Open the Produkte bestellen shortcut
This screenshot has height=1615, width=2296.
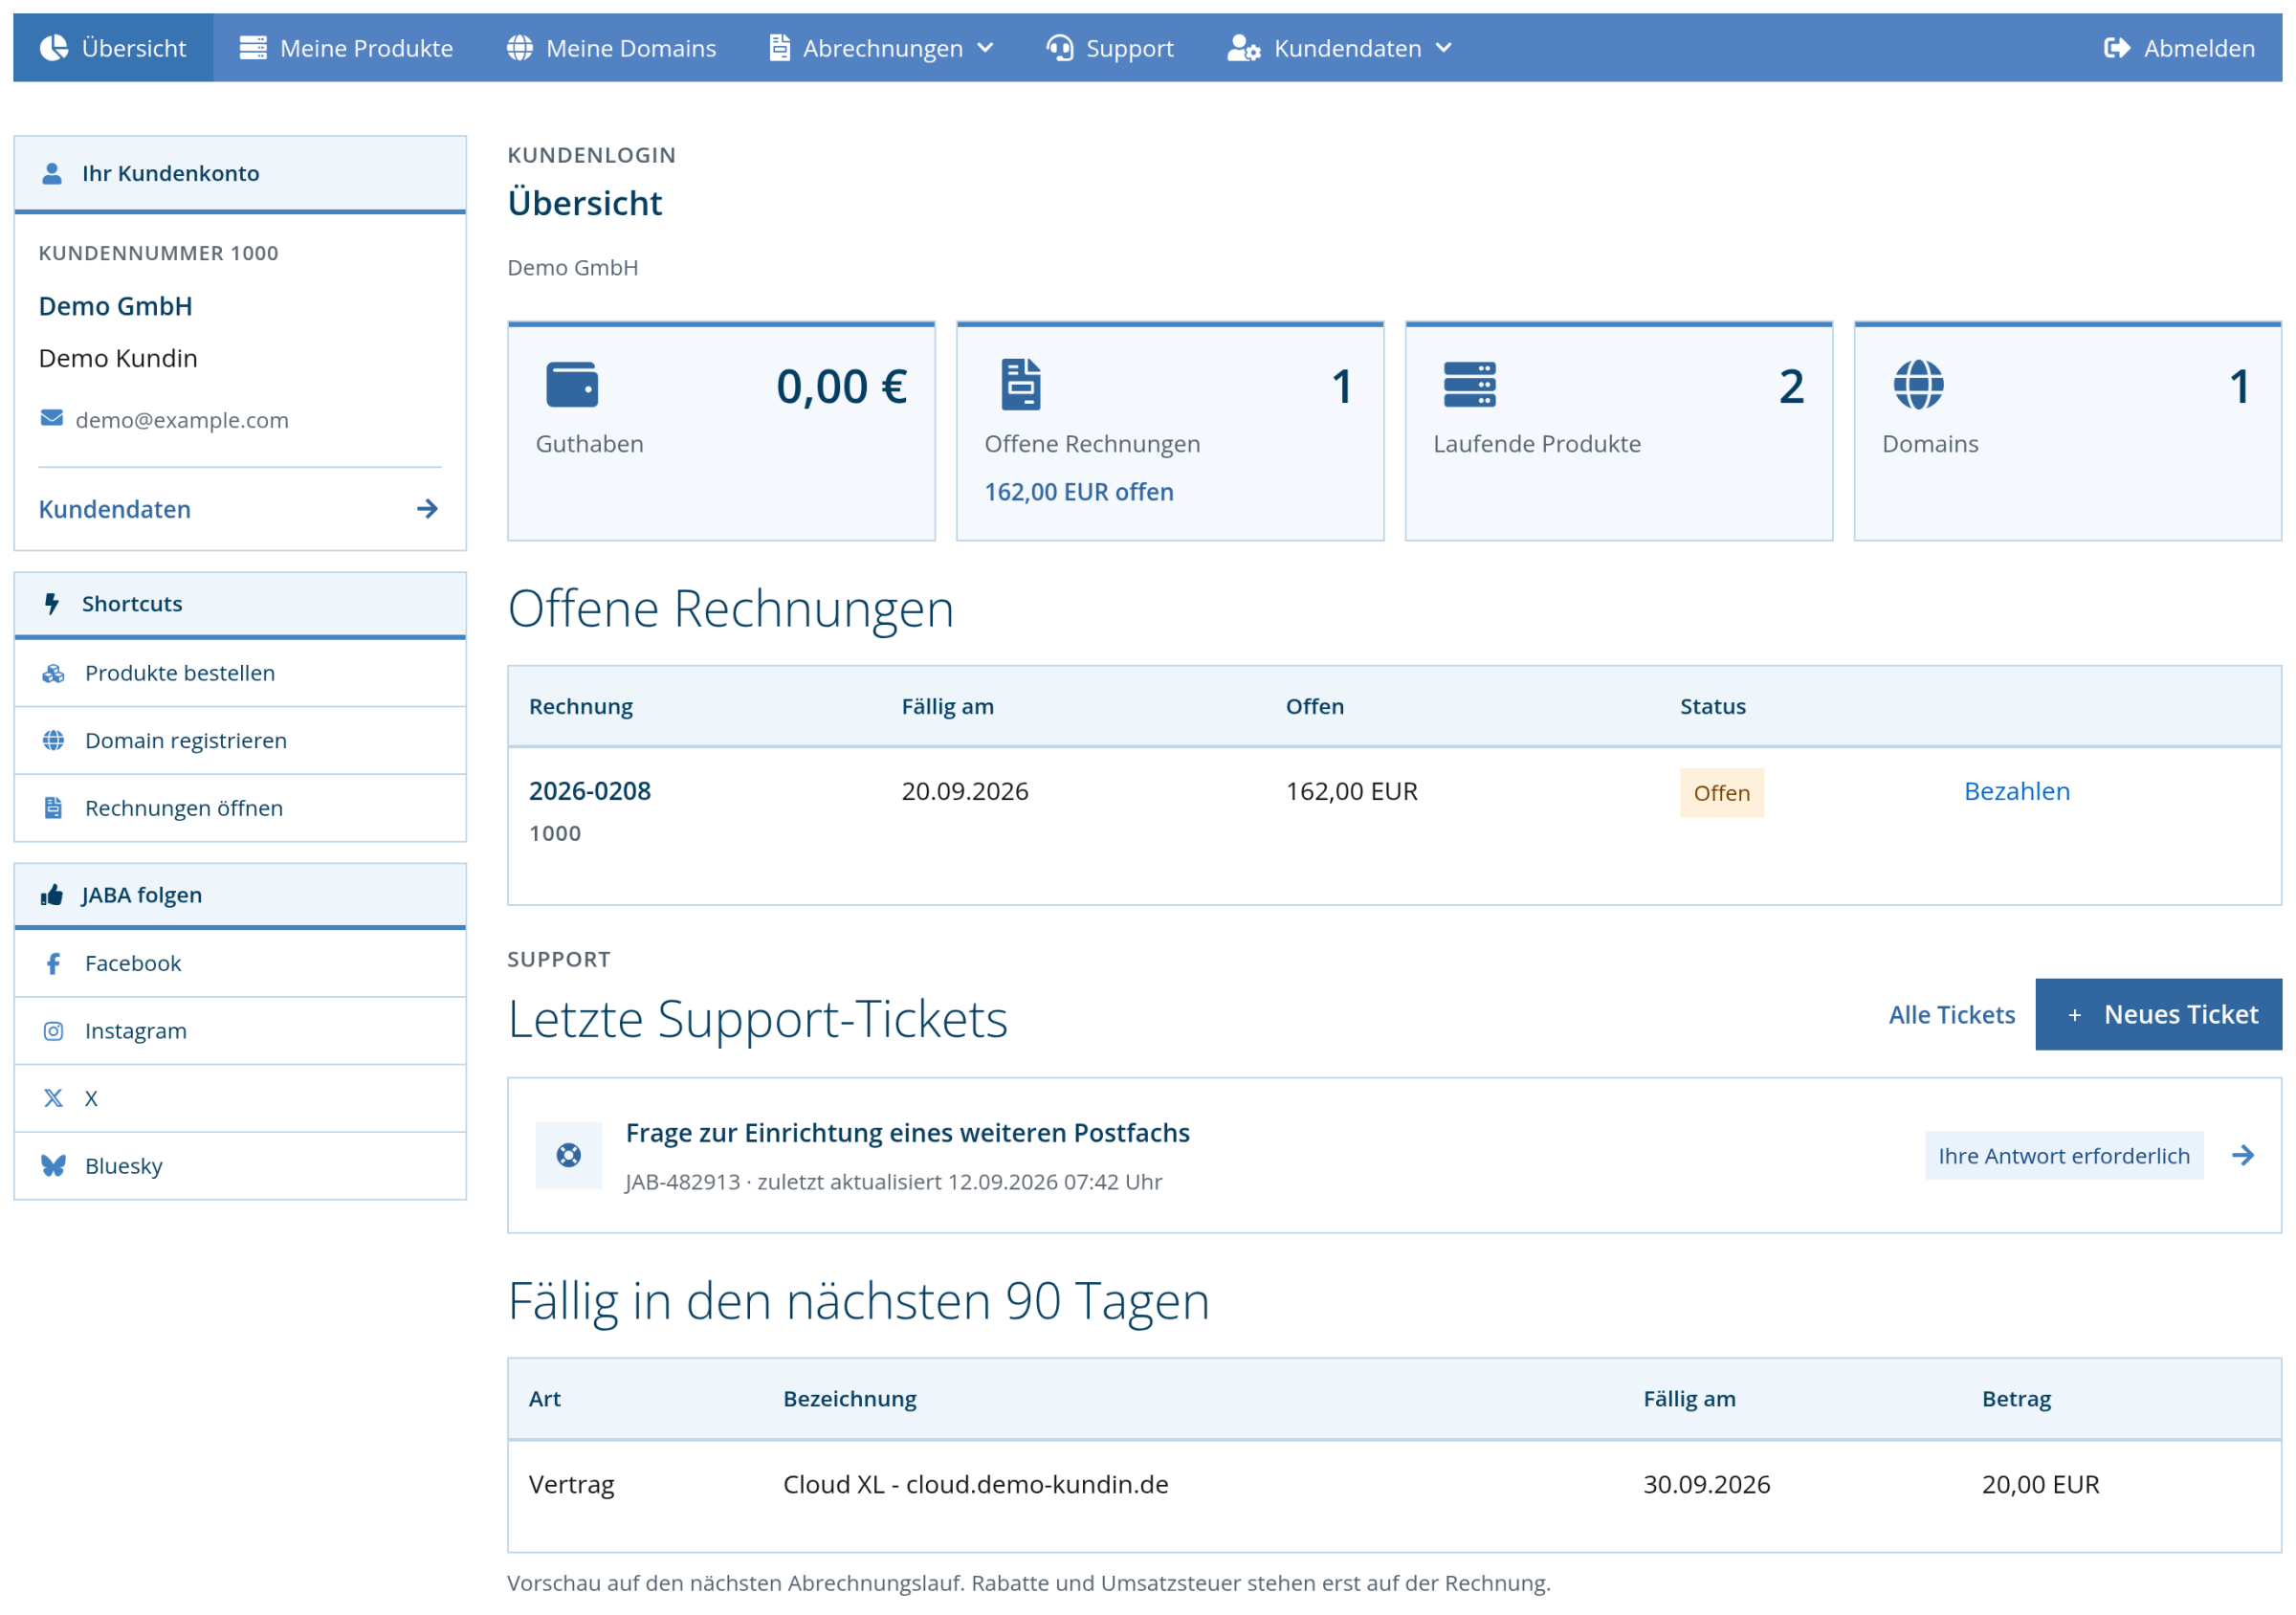(x=240, y=673)
